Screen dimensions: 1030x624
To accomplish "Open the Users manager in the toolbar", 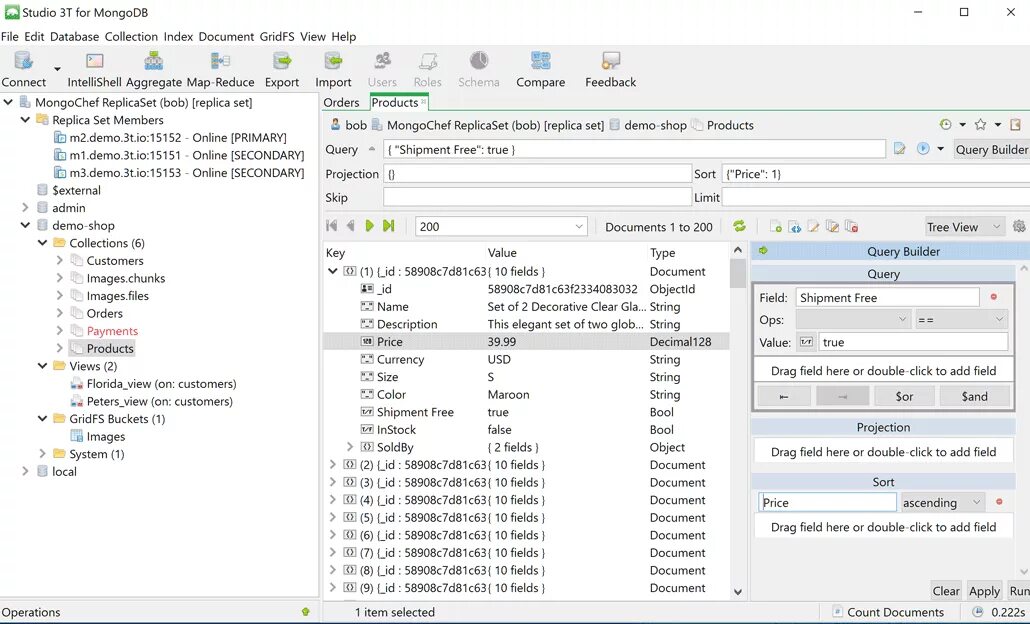I will click(382, 69).
